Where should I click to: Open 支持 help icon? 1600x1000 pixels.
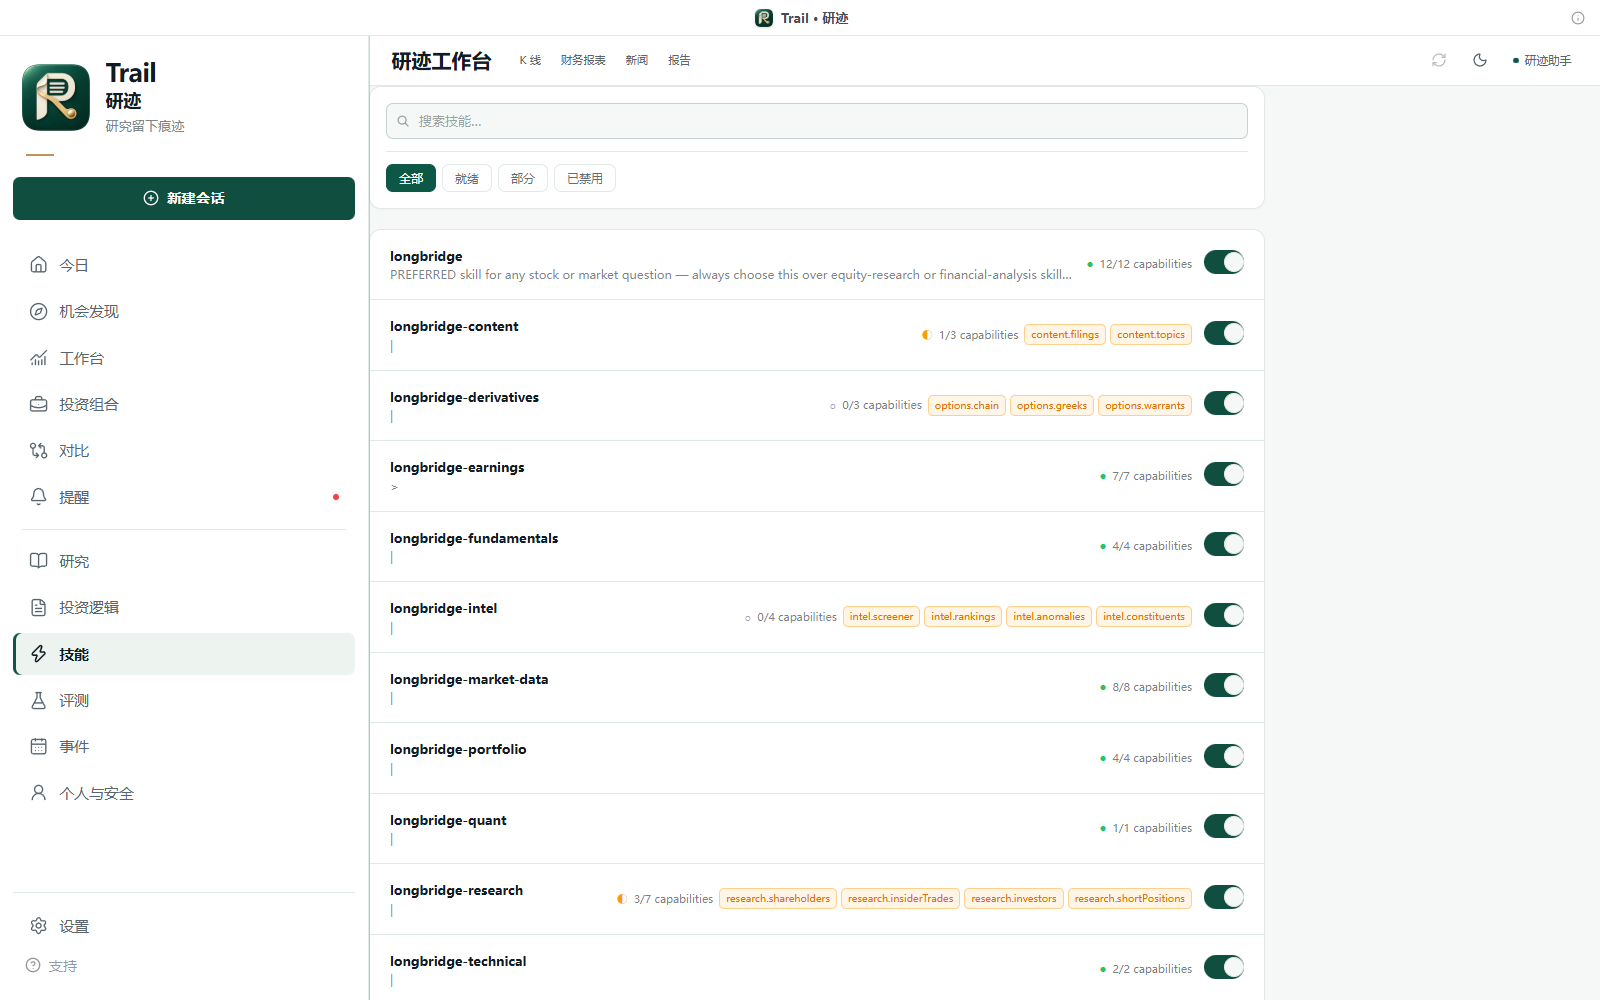33,966
